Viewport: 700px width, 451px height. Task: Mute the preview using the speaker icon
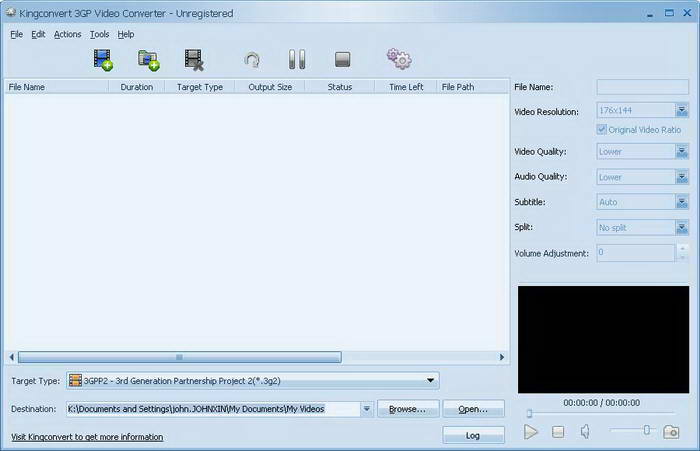[x=585, y=431]
